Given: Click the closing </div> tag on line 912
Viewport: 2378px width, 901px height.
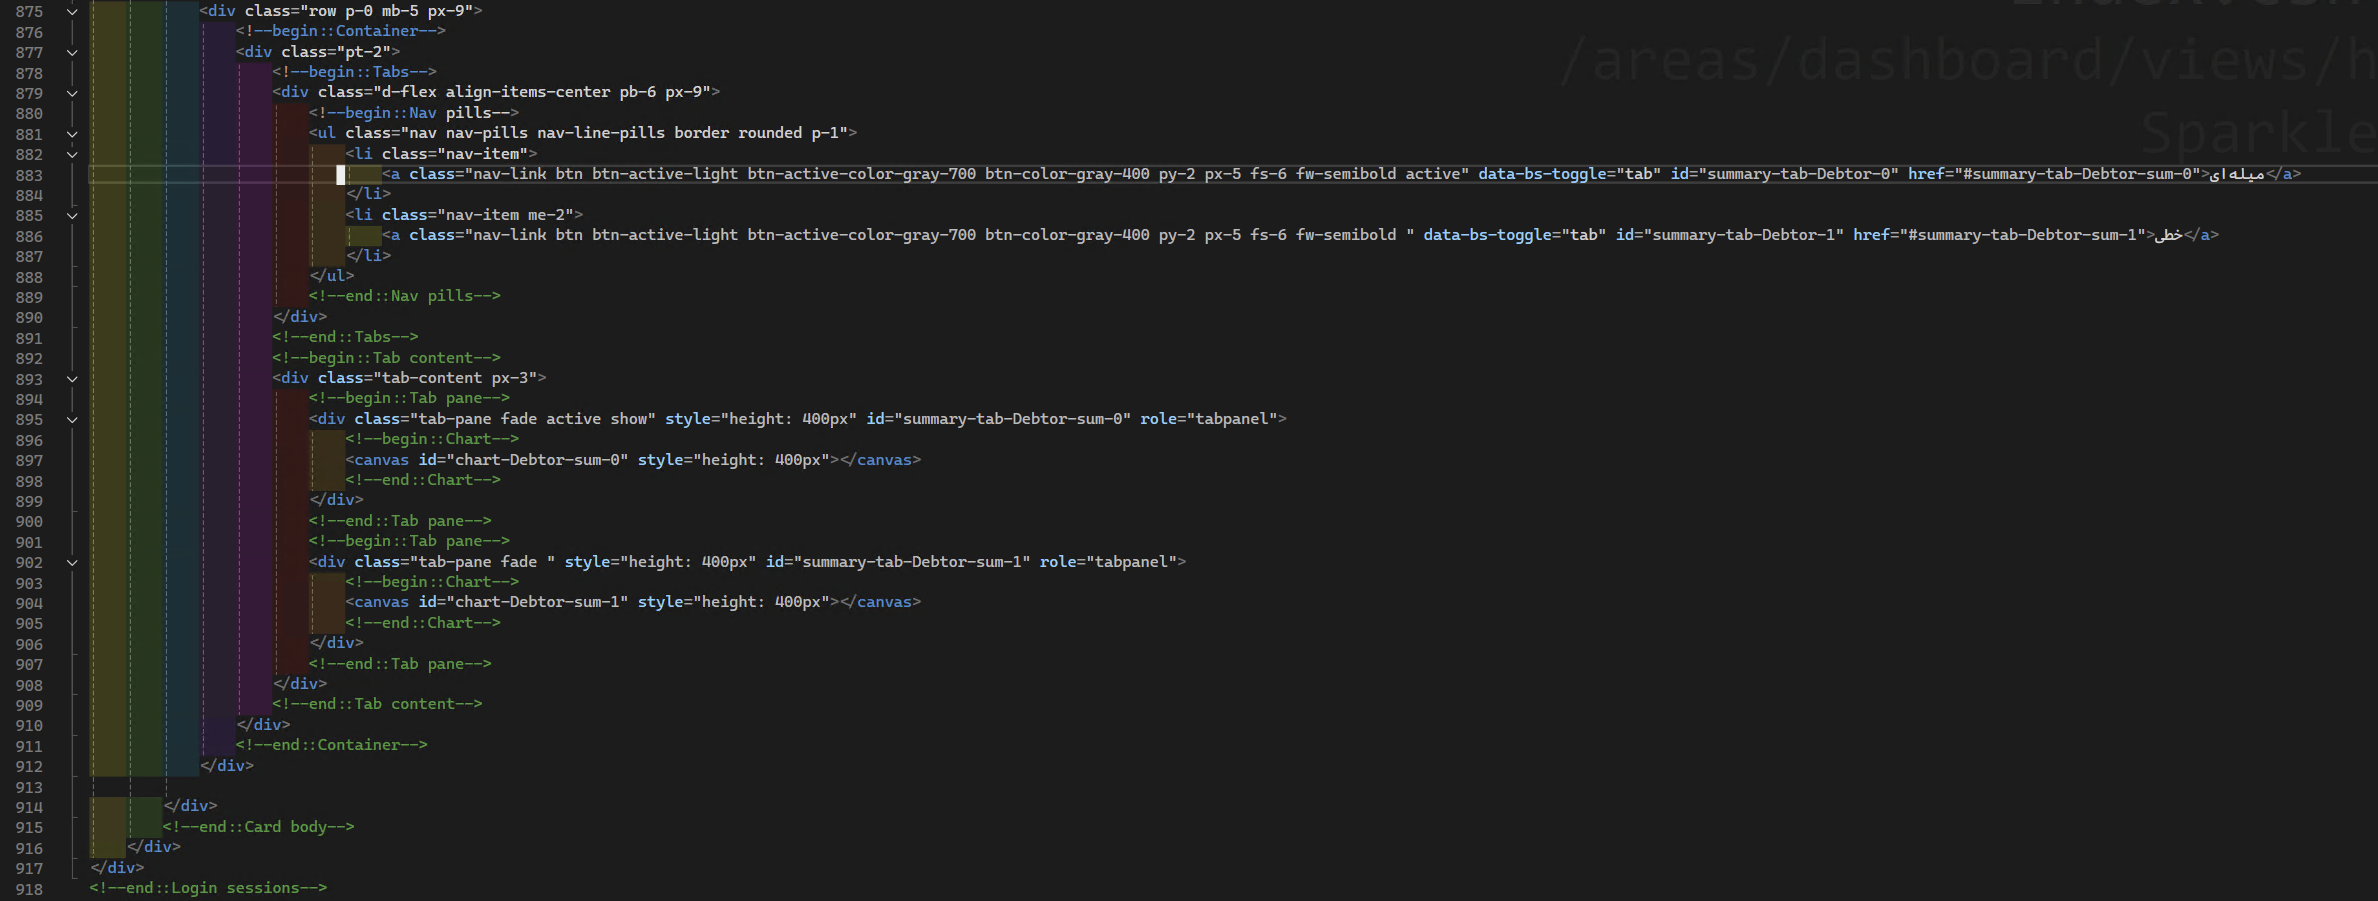Looking at the screenshot, I should [227, 766].
